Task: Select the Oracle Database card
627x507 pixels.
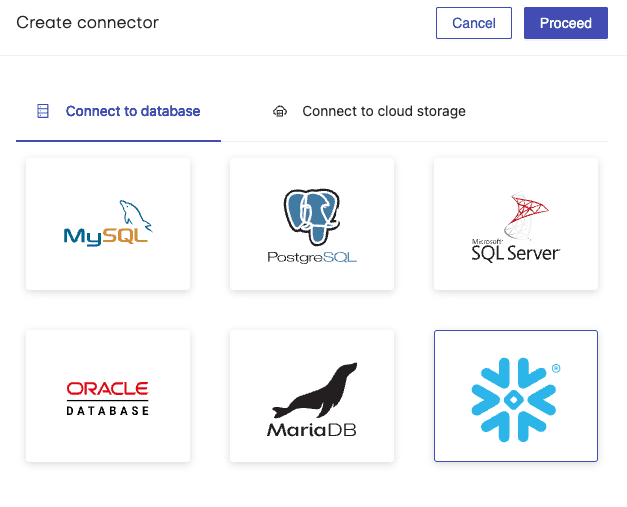Action: 108,396
